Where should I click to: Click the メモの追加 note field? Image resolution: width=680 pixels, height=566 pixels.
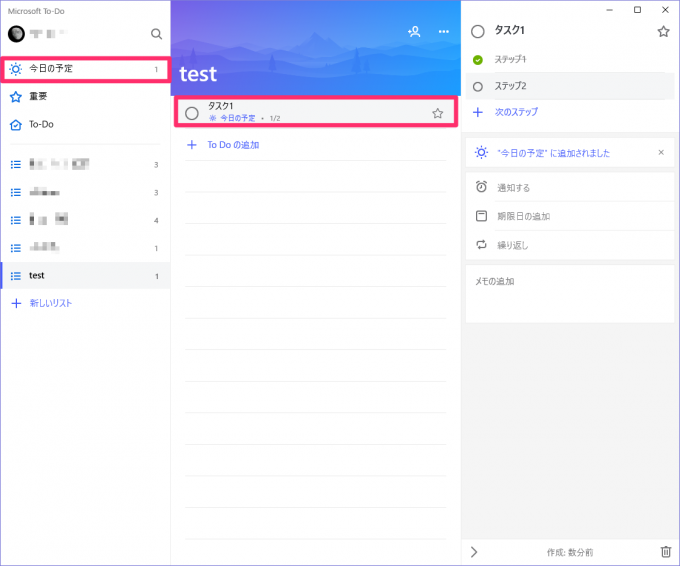[x=569, y=294]
